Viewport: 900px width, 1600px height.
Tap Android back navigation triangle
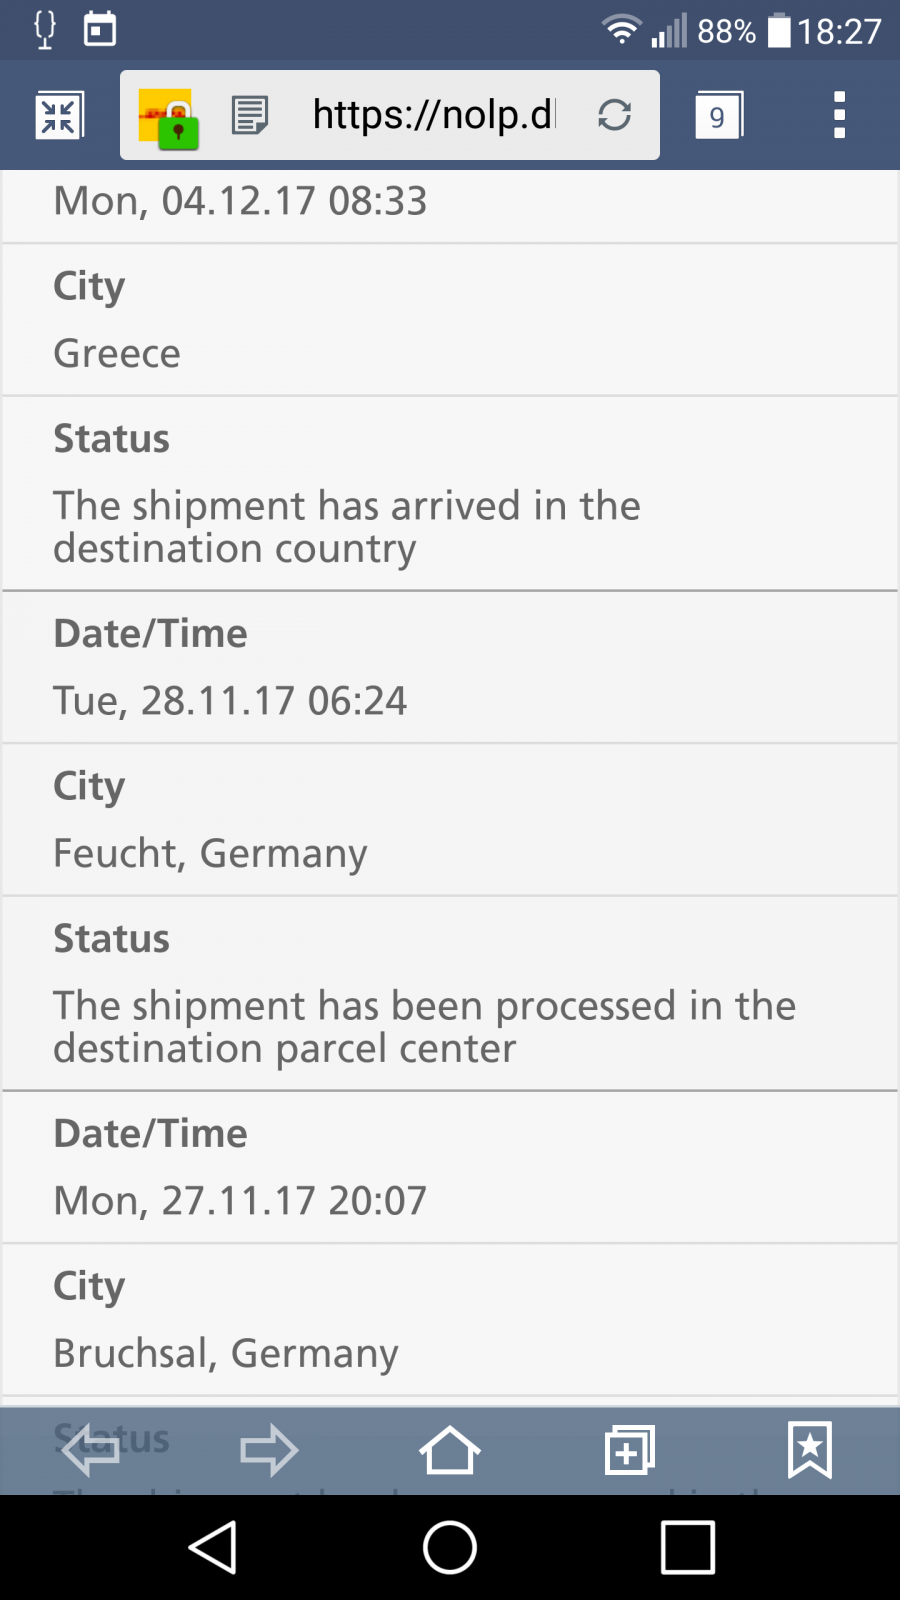pyautogui.click(x=212, y=1548)
